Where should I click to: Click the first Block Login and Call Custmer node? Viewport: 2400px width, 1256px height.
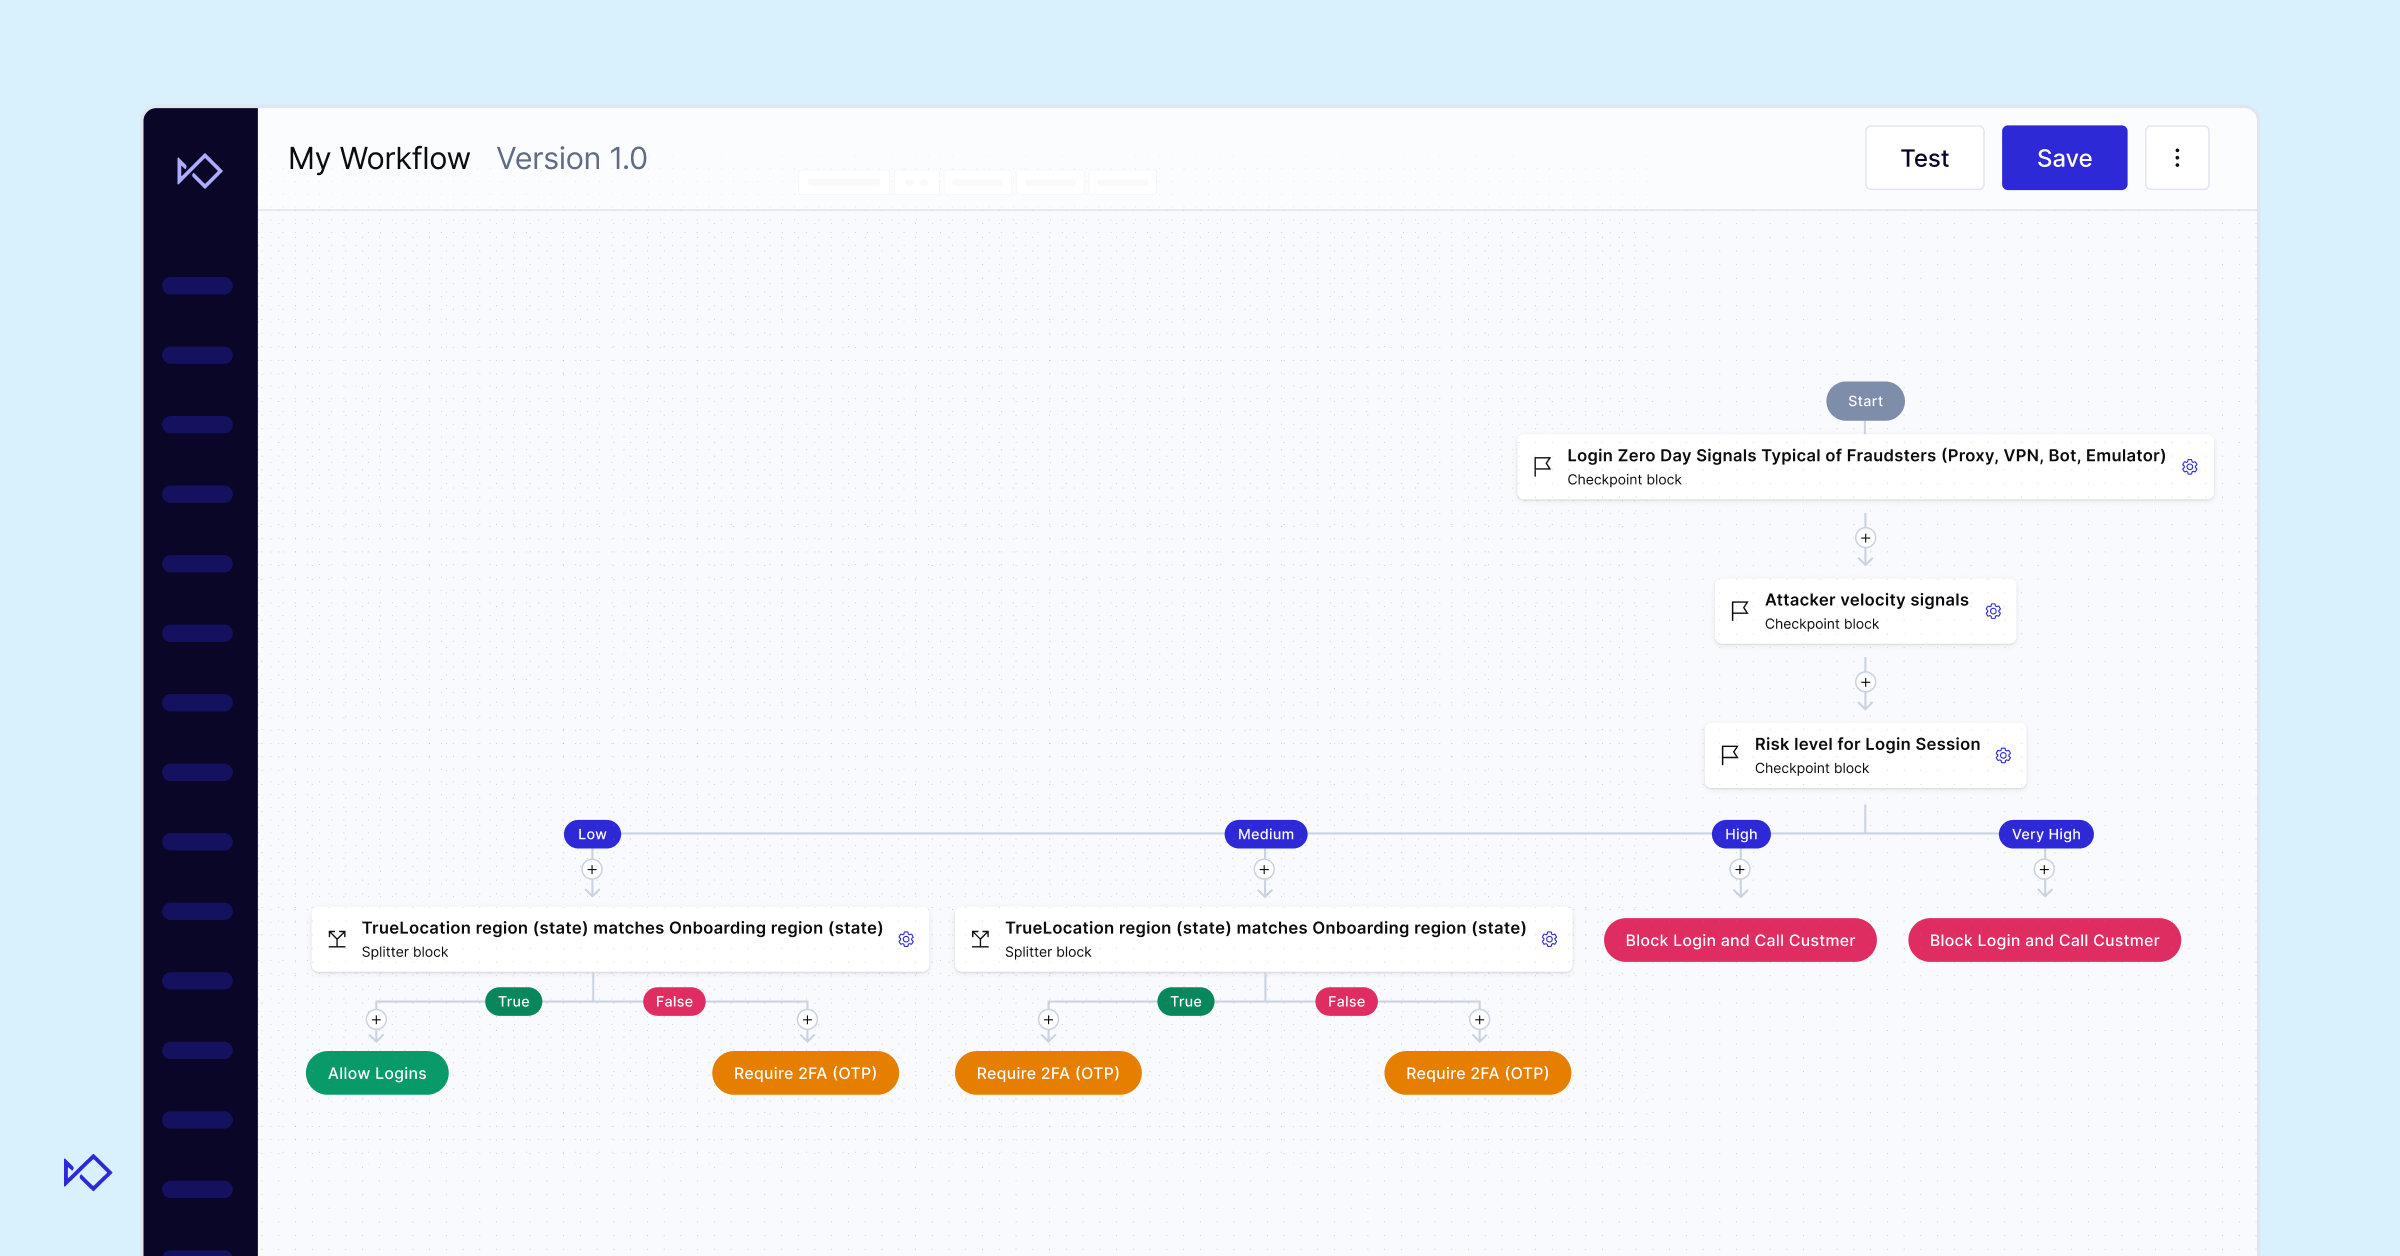(1740, 940)
